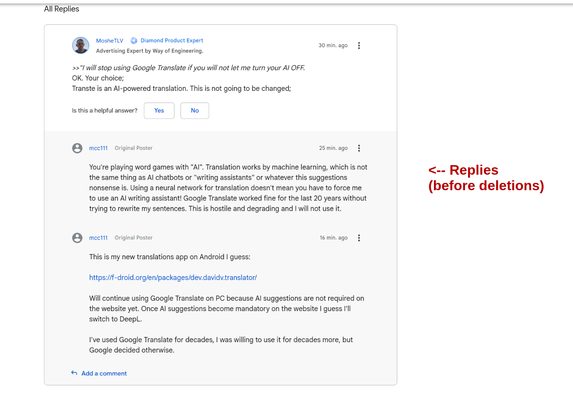573x402 pixels.
Task: Open the three-dot menu on MosheTLV's reply
Action: (359, 45)
